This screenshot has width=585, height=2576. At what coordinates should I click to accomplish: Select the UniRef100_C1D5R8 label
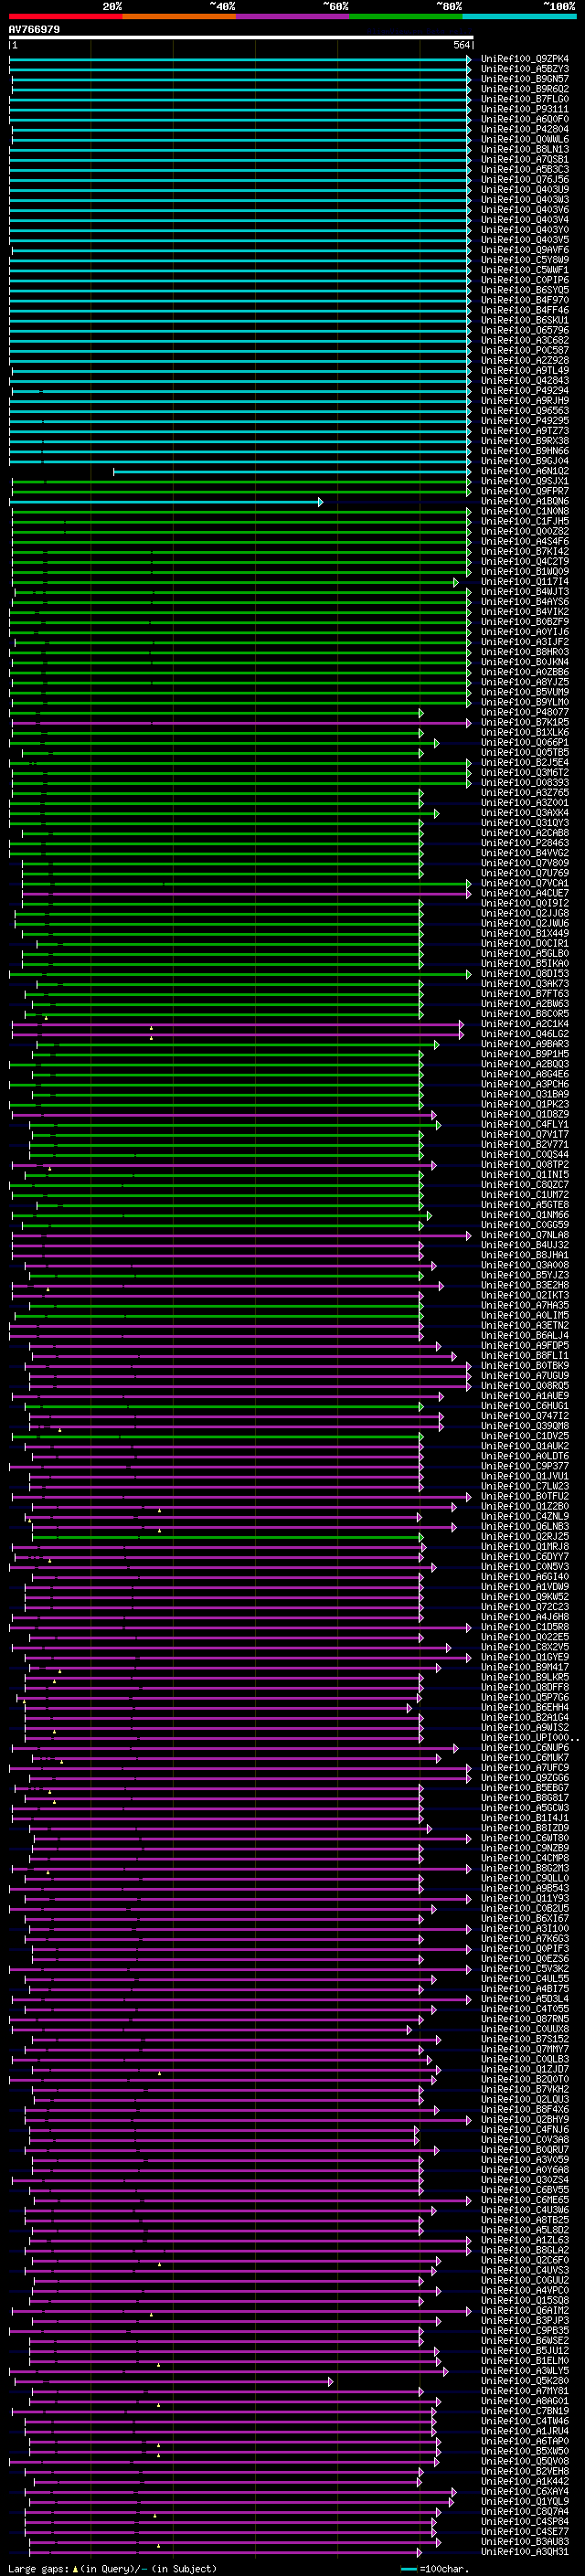[525, 1627]
